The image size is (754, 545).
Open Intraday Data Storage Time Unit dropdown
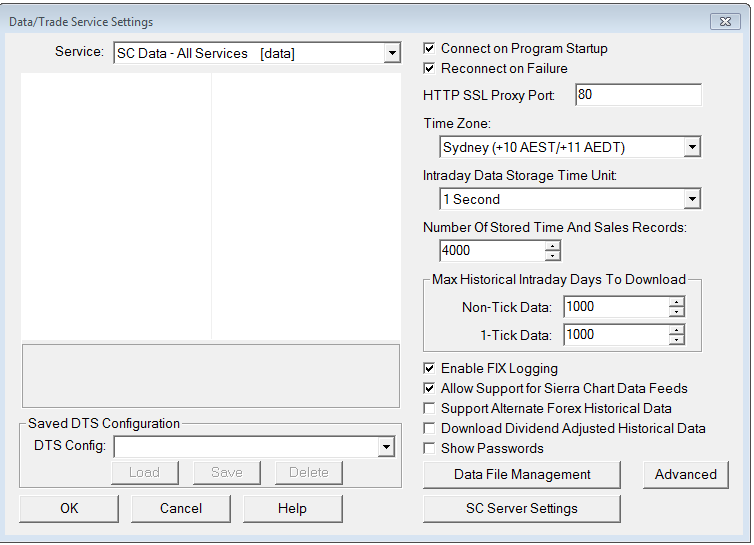(692, 199)
